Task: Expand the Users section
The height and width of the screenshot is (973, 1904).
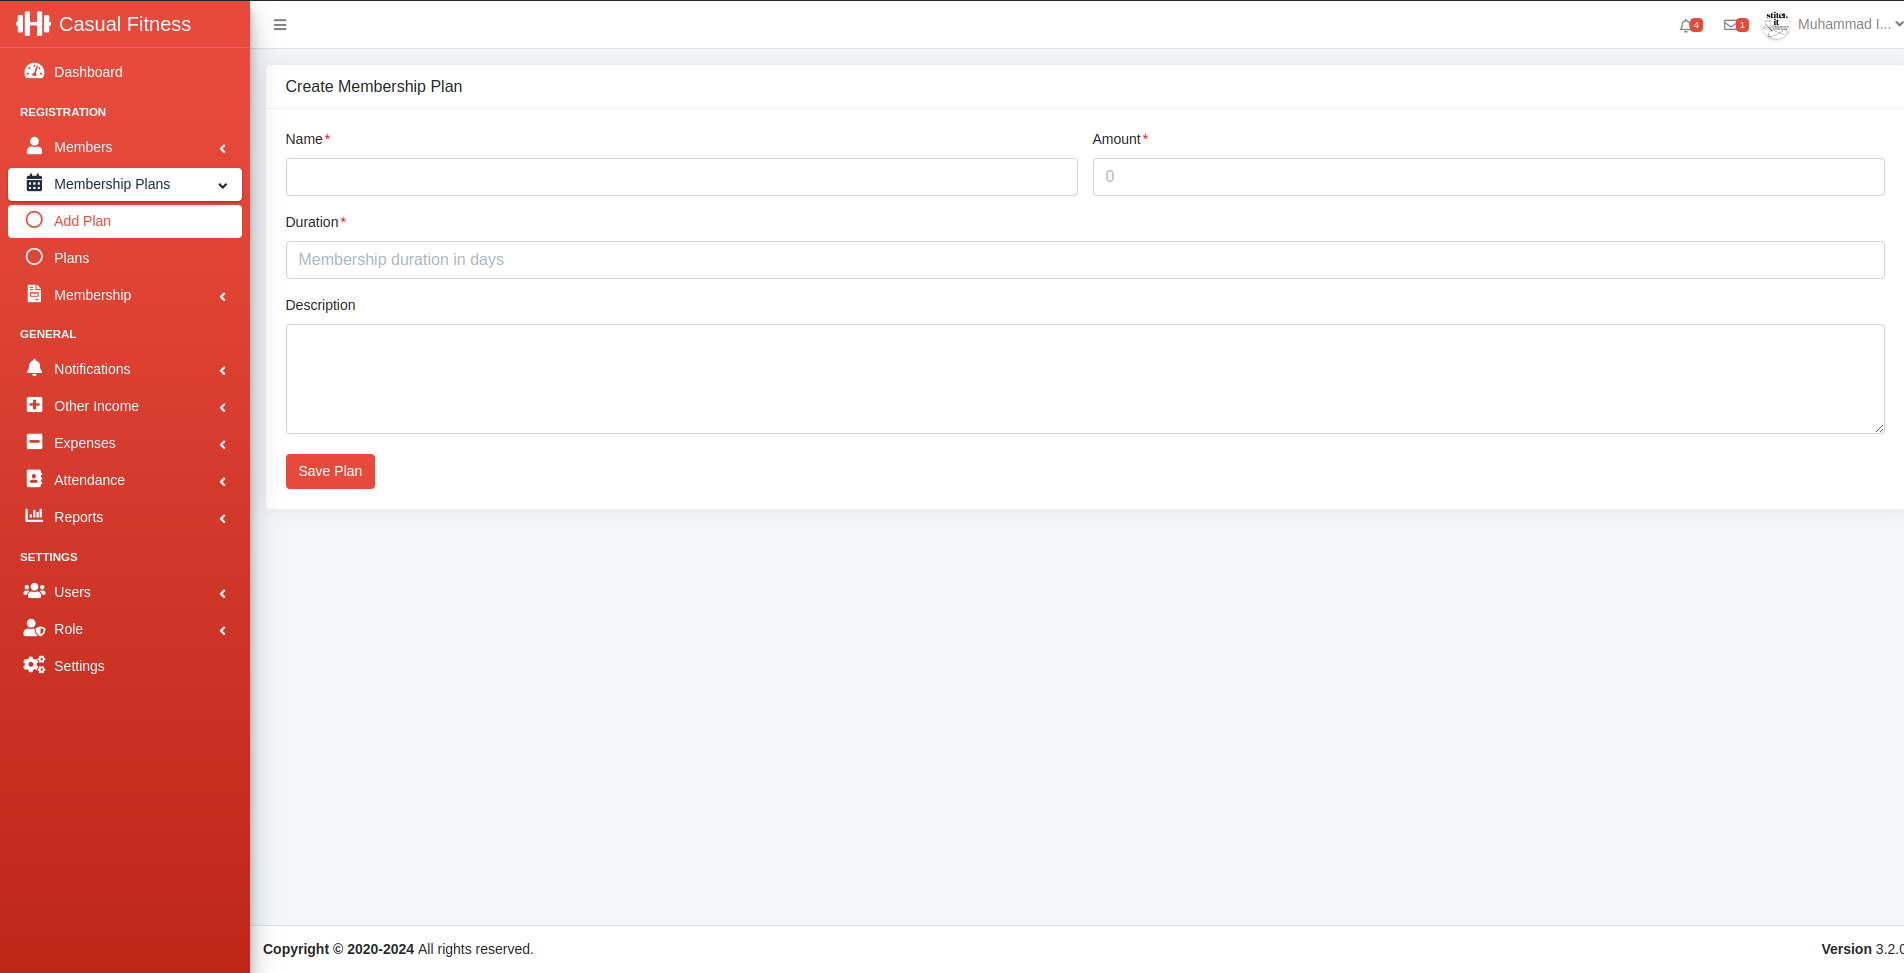Action: tap(222, 592)
